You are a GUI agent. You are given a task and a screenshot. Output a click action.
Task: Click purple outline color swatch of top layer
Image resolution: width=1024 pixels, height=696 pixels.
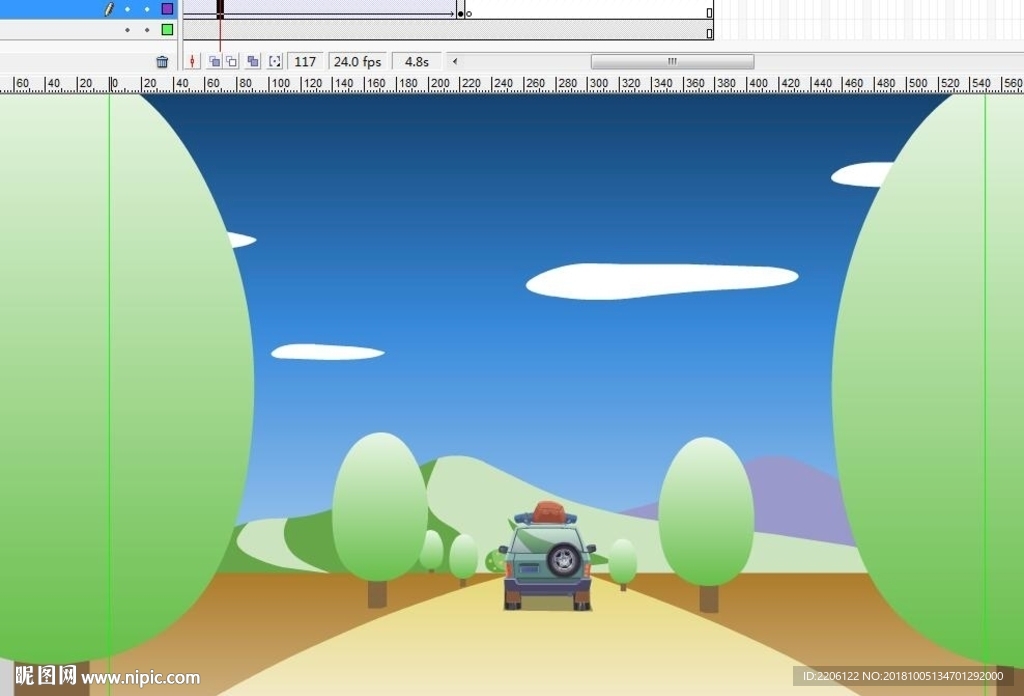(167, 9)
